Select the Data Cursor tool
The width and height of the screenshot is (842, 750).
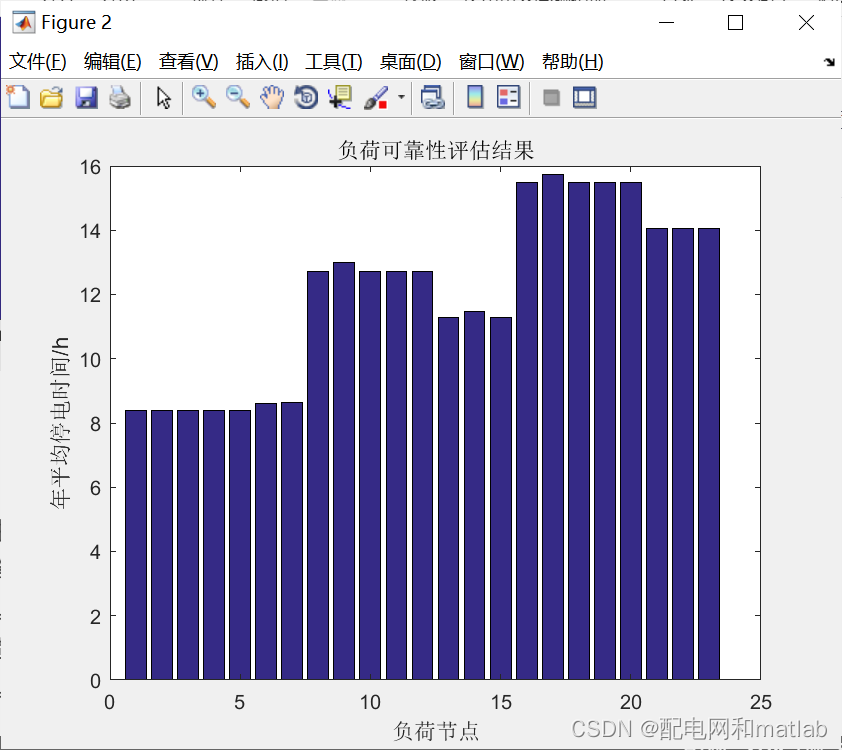[340, 98]
